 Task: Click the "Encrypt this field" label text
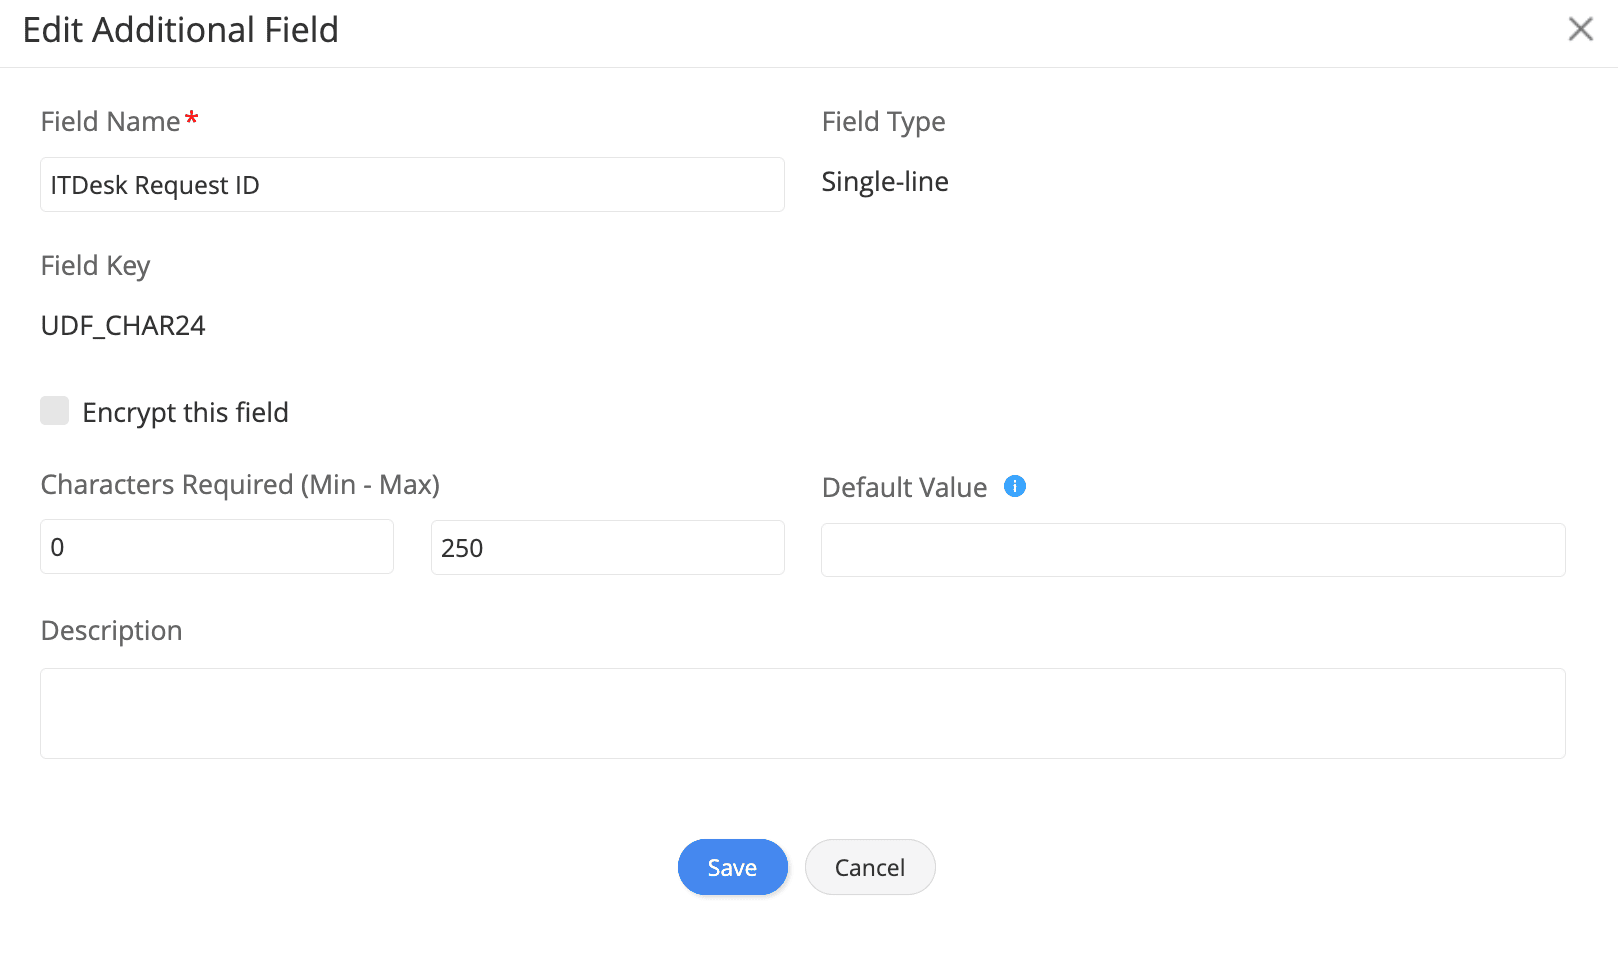coord(185,412)
